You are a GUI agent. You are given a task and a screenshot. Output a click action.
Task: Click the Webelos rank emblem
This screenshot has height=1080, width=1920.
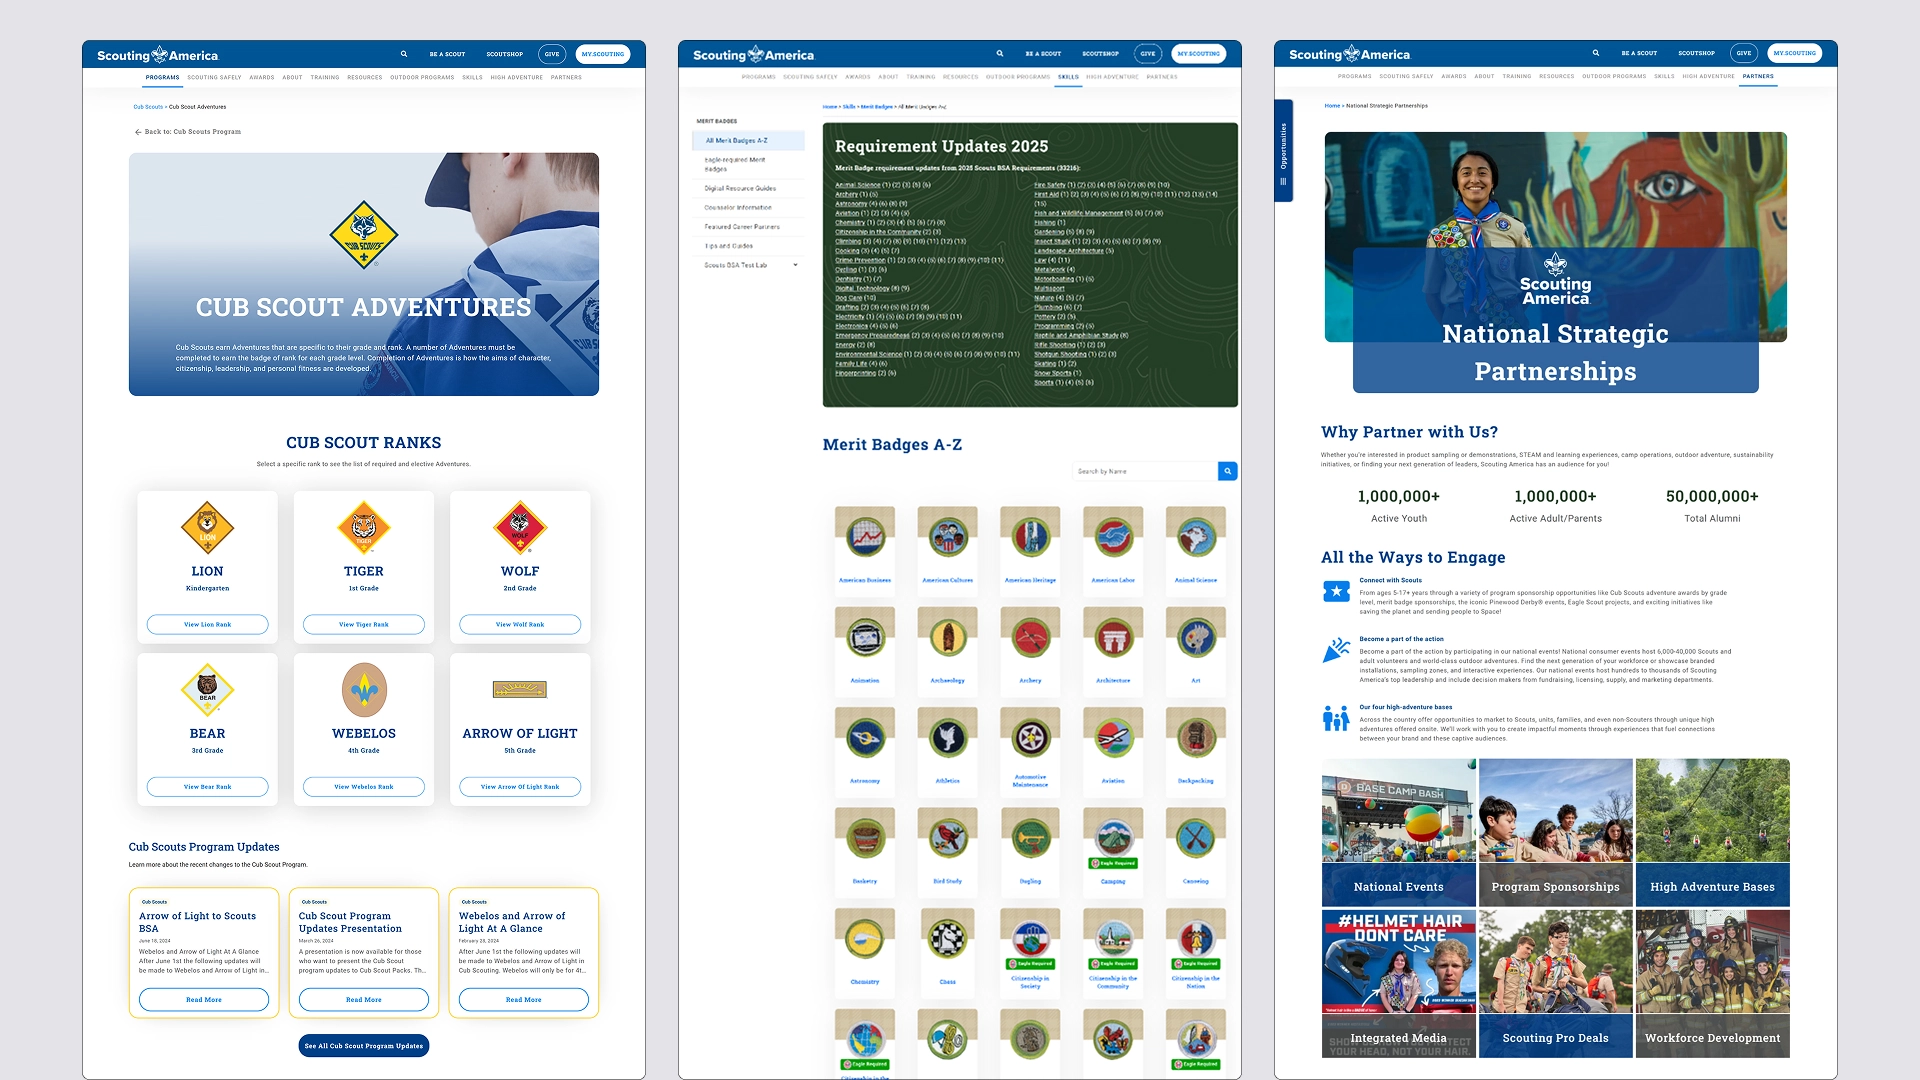click(363, 690)
